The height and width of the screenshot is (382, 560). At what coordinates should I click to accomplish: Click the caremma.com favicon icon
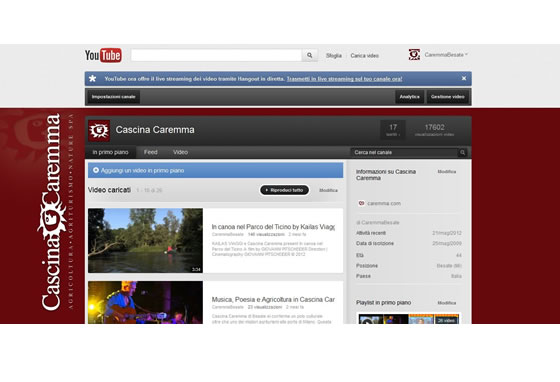pyautogui.click(x=361, y=203)
